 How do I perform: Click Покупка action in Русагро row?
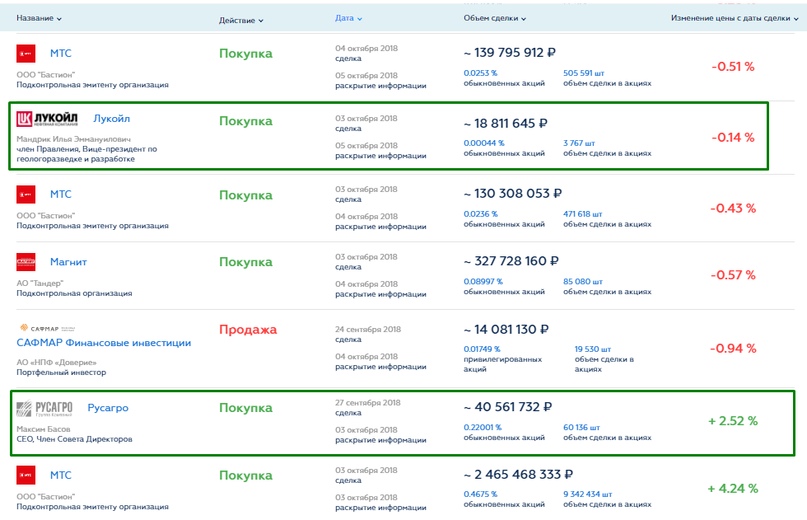245,408
